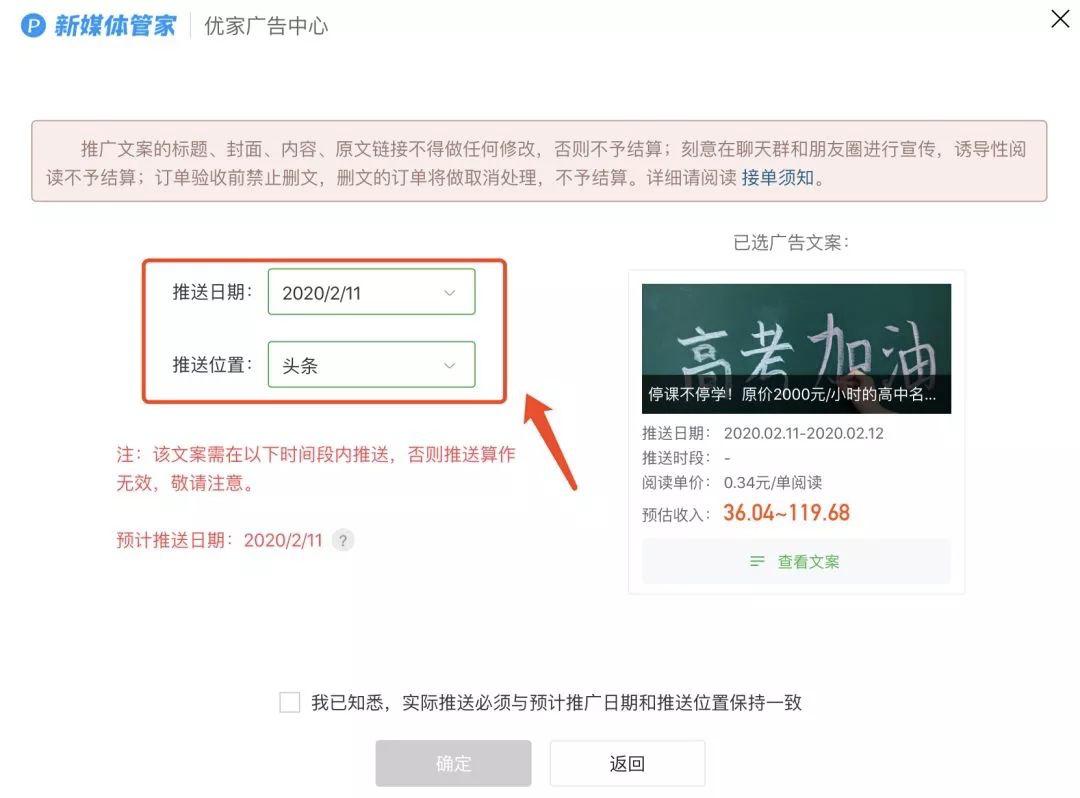Open the 推送位置 position dropdown
Image resolution: width=1080 pixels, height=798 pixels.
click(x=371, y=366)
